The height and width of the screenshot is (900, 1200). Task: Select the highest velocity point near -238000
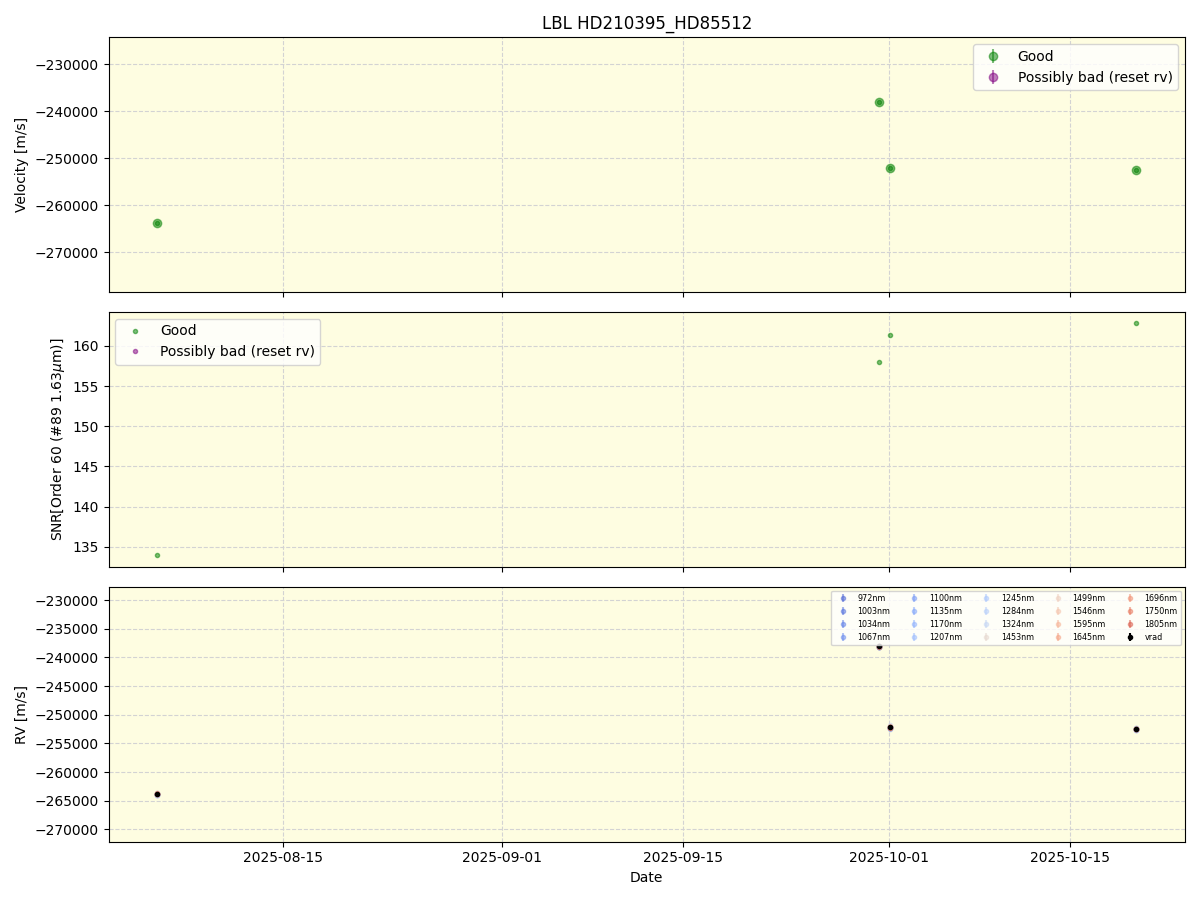pyautogui.click(x=879, y=102)
